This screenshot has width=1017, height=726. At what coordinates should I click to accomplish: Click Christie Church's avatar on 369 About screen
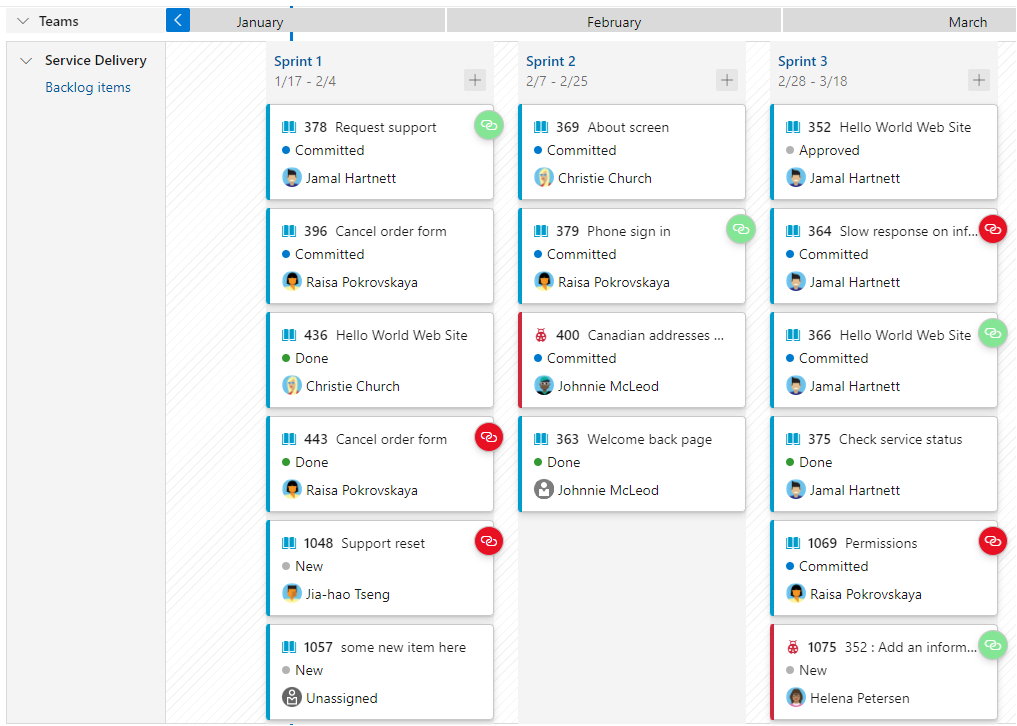point(541,176)
